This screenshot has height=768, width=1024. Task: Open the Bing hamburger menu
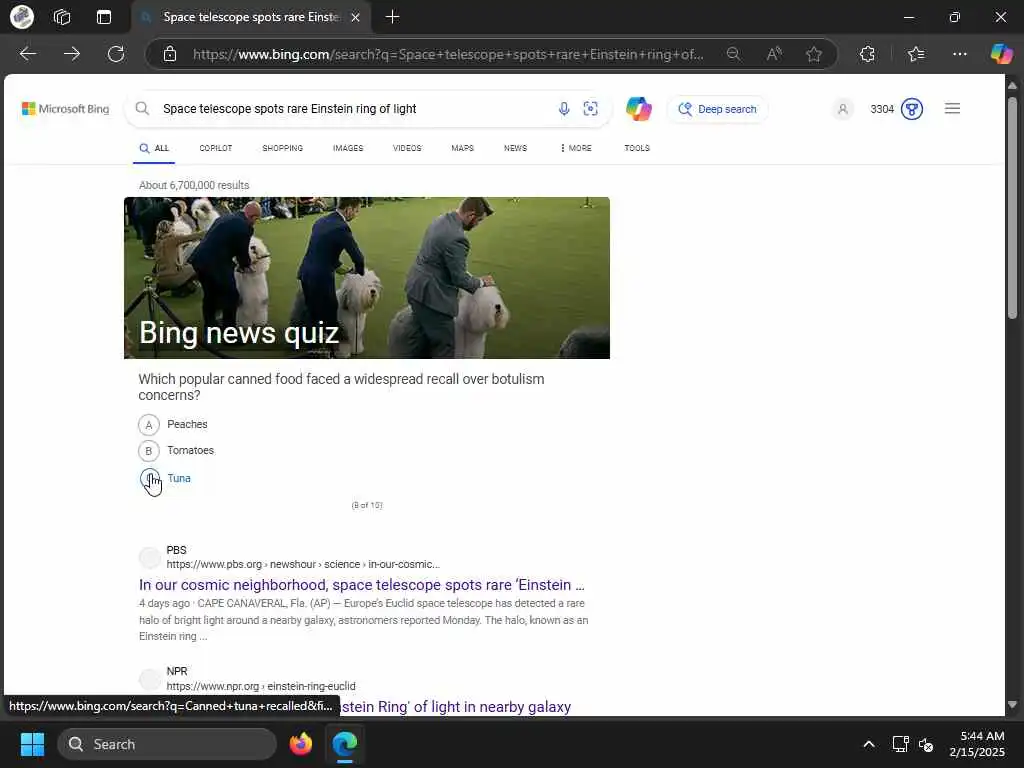pyautogui.click(x=952, y=108)
